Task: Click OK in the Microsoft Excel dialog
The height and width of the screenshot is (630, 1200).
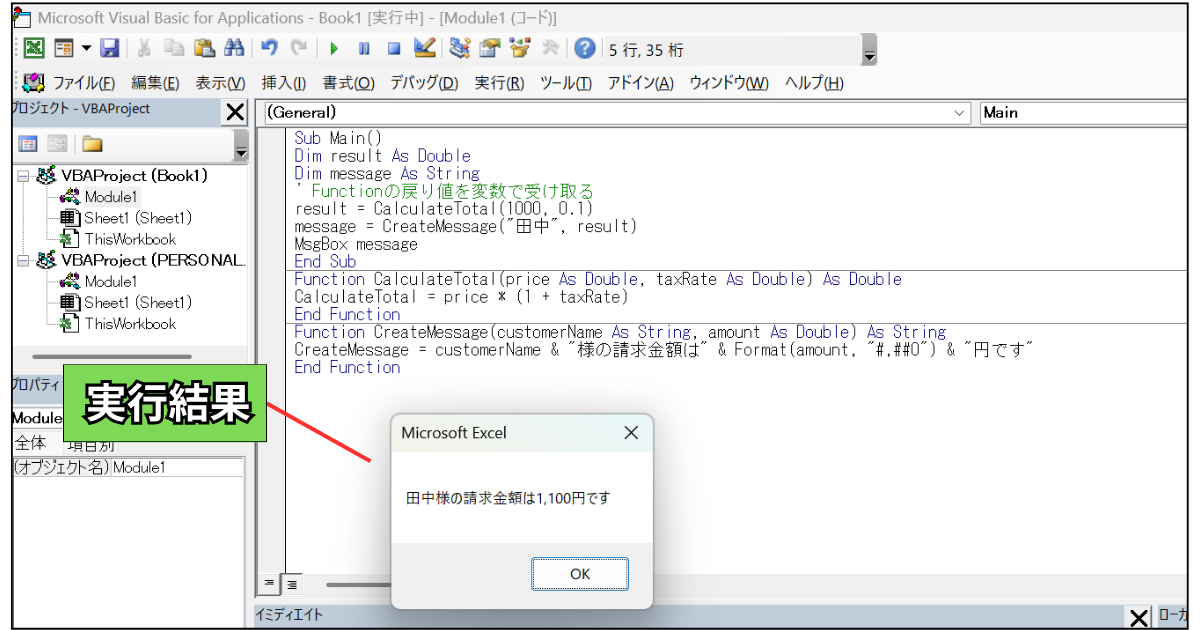Action: pyautogui.click(x=580, y=574)
